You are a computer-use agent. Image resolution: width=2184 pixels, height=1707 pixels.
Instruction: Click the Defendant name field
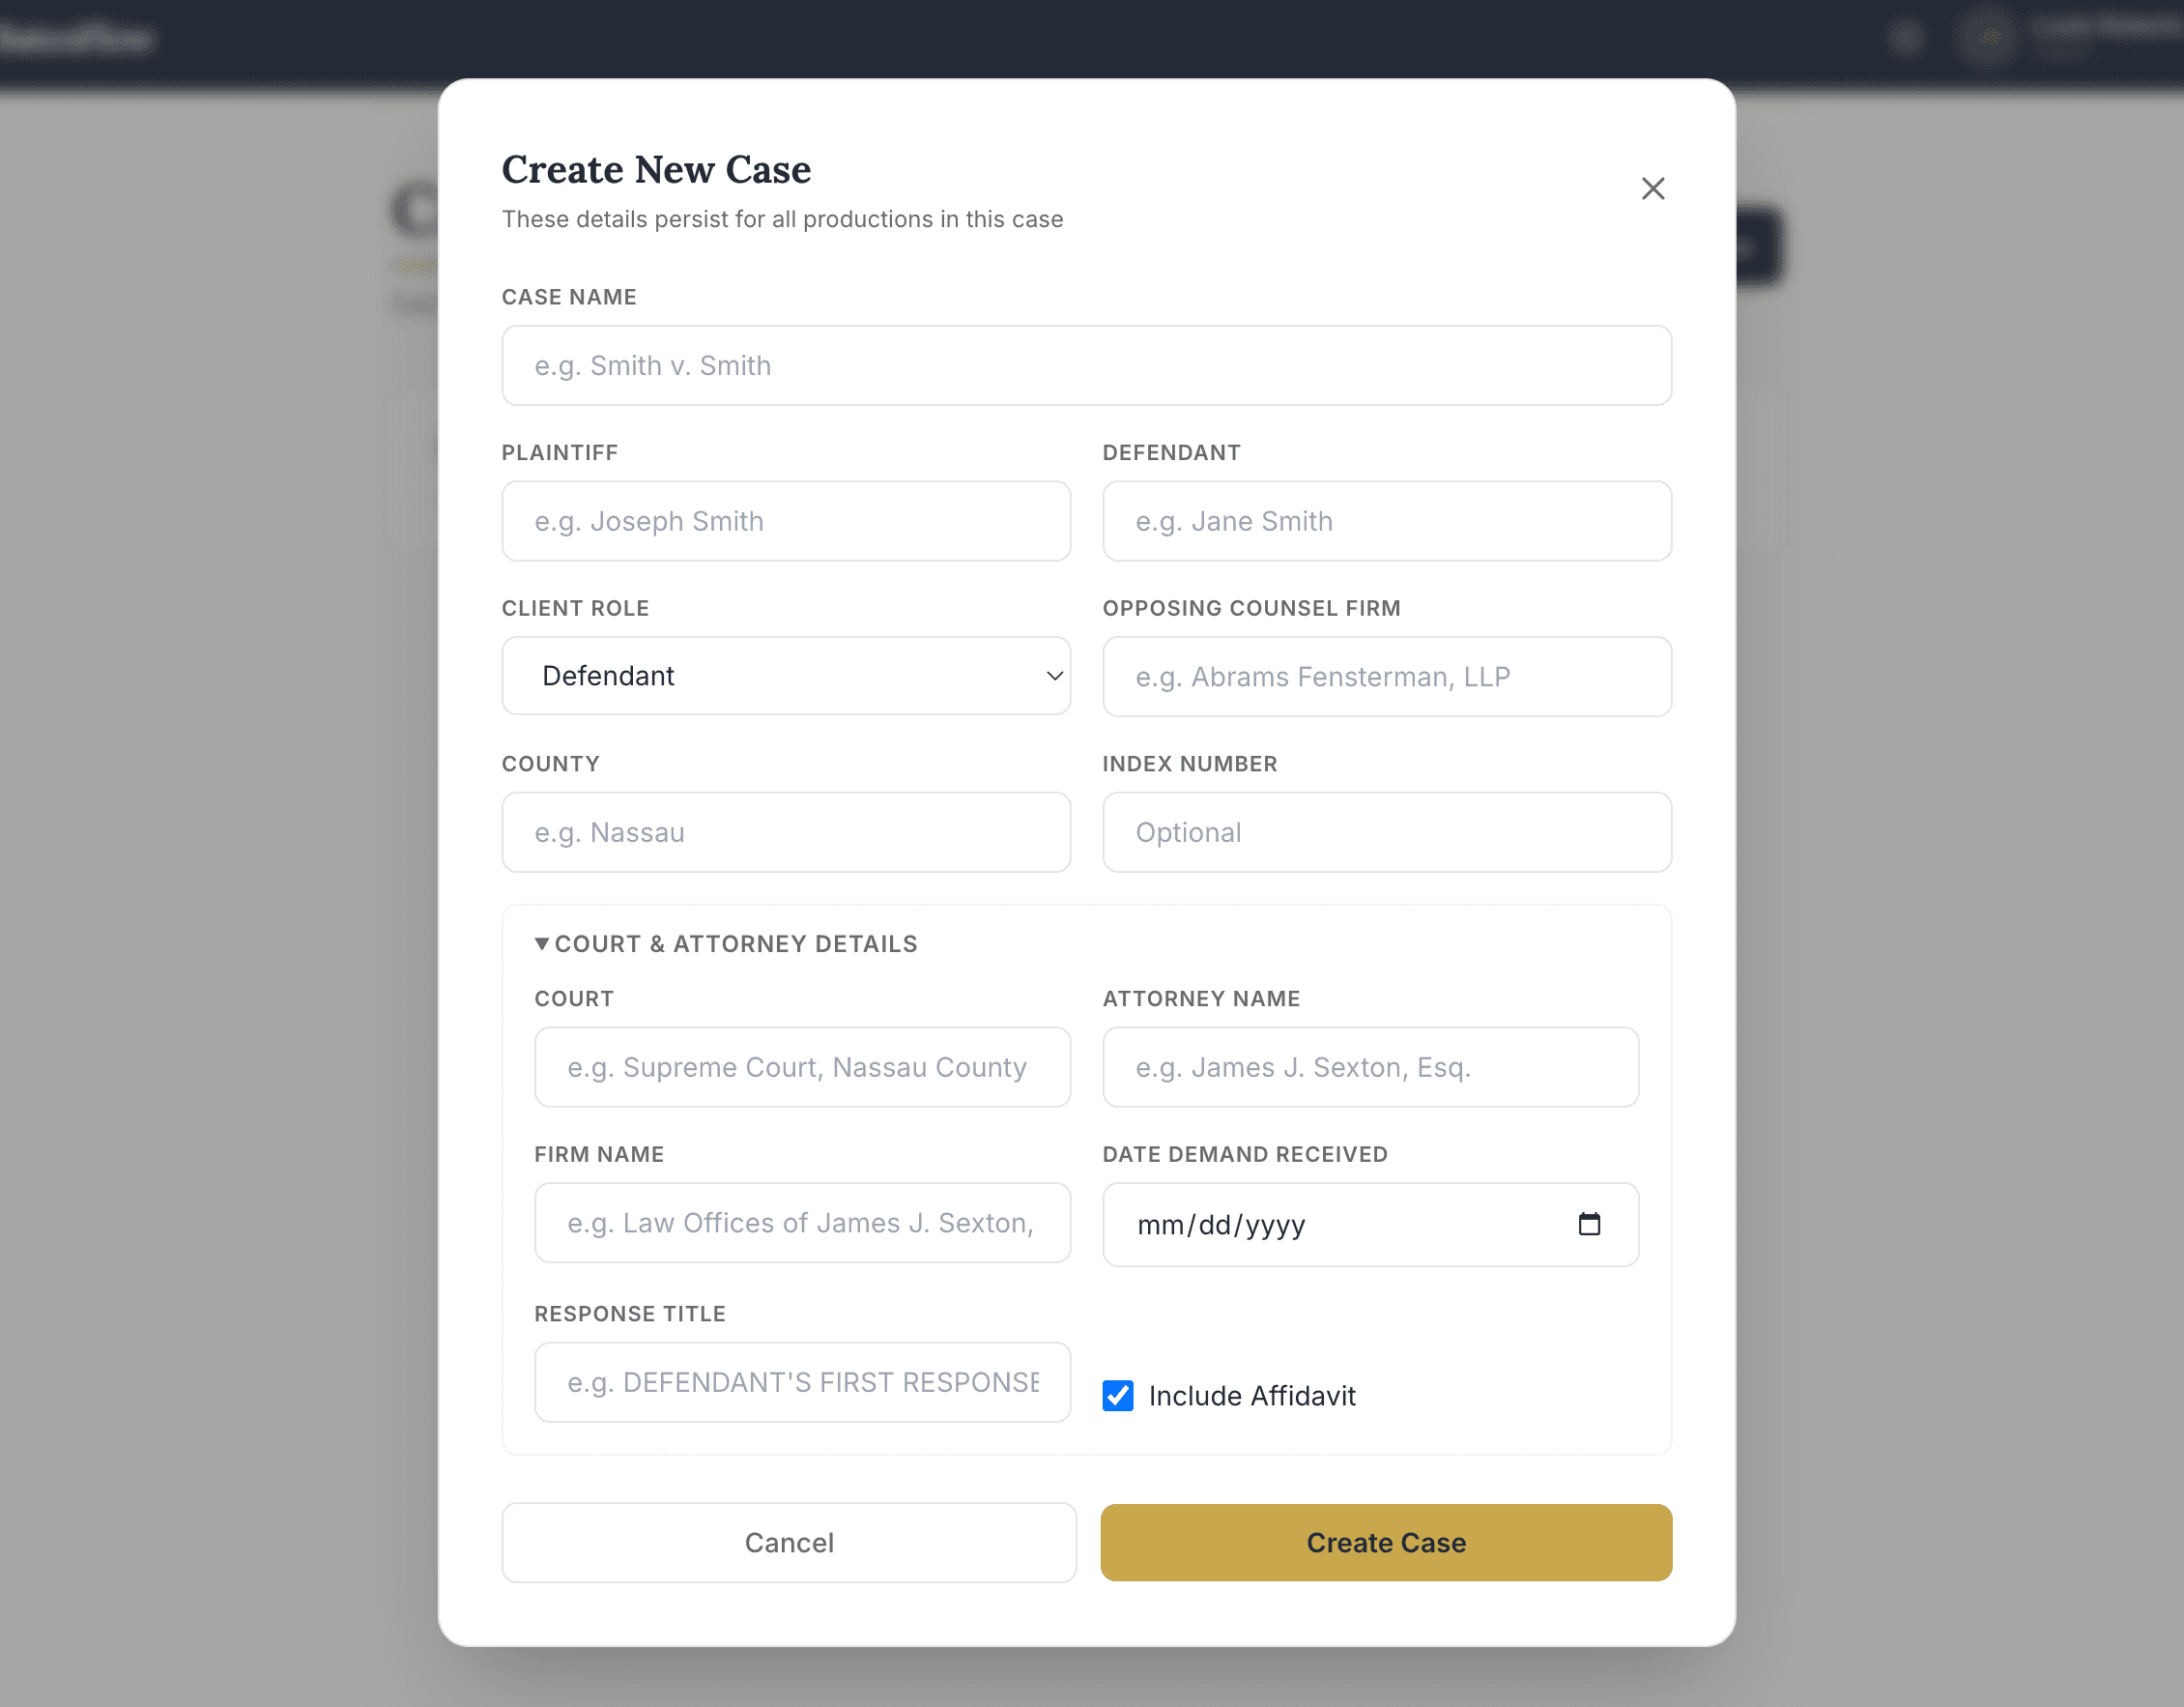coord(1387,521)
